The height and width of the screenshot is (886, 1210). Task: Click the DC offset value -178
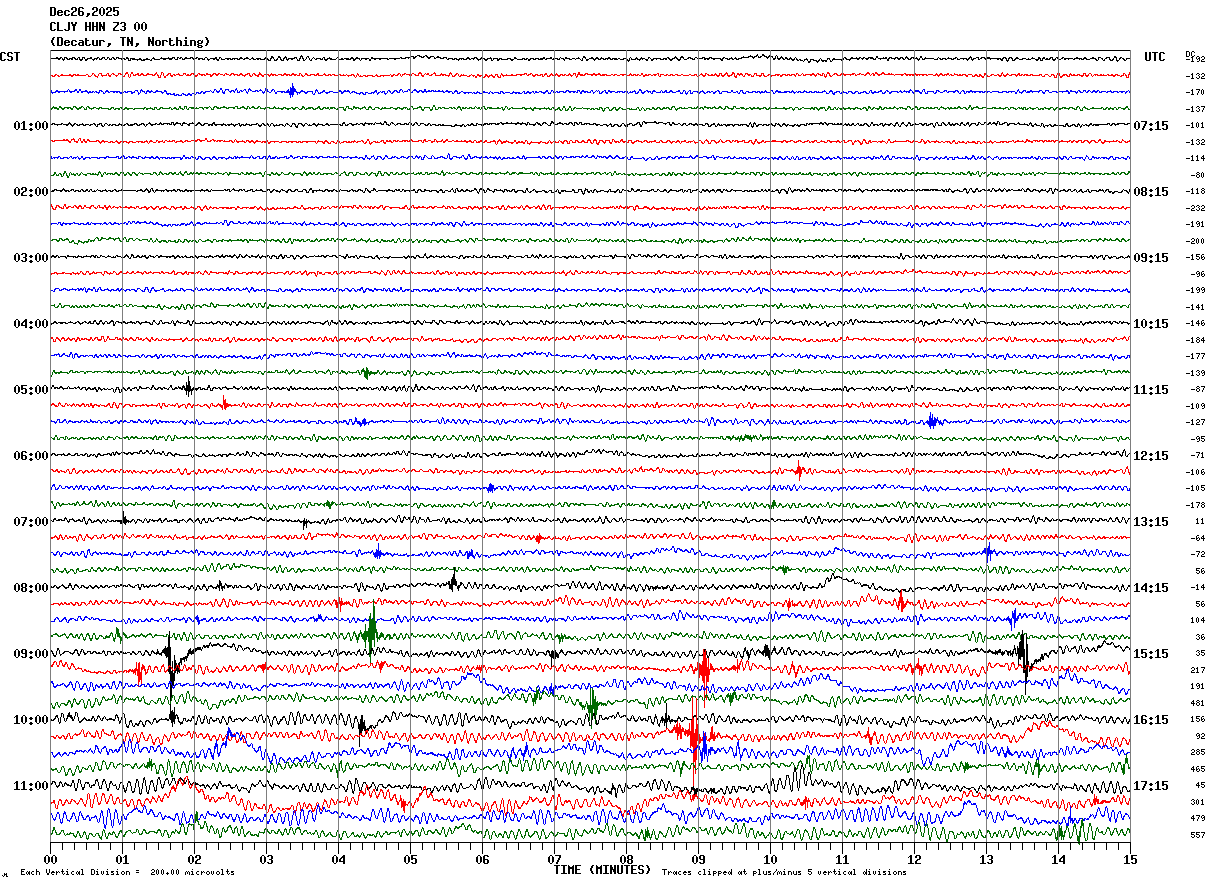[1195, 505]
